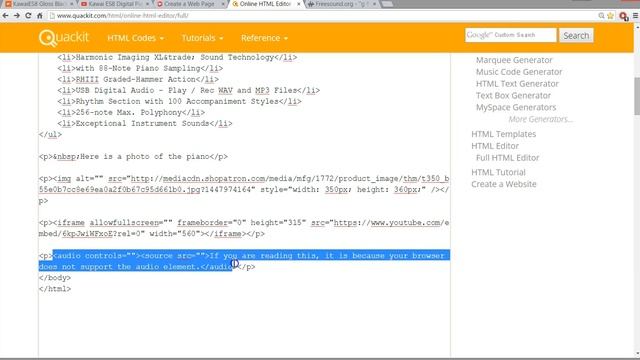This screenshot has width=640, height=360.
Task: Close the Freesound.org tab
Action: click(374, 4)
